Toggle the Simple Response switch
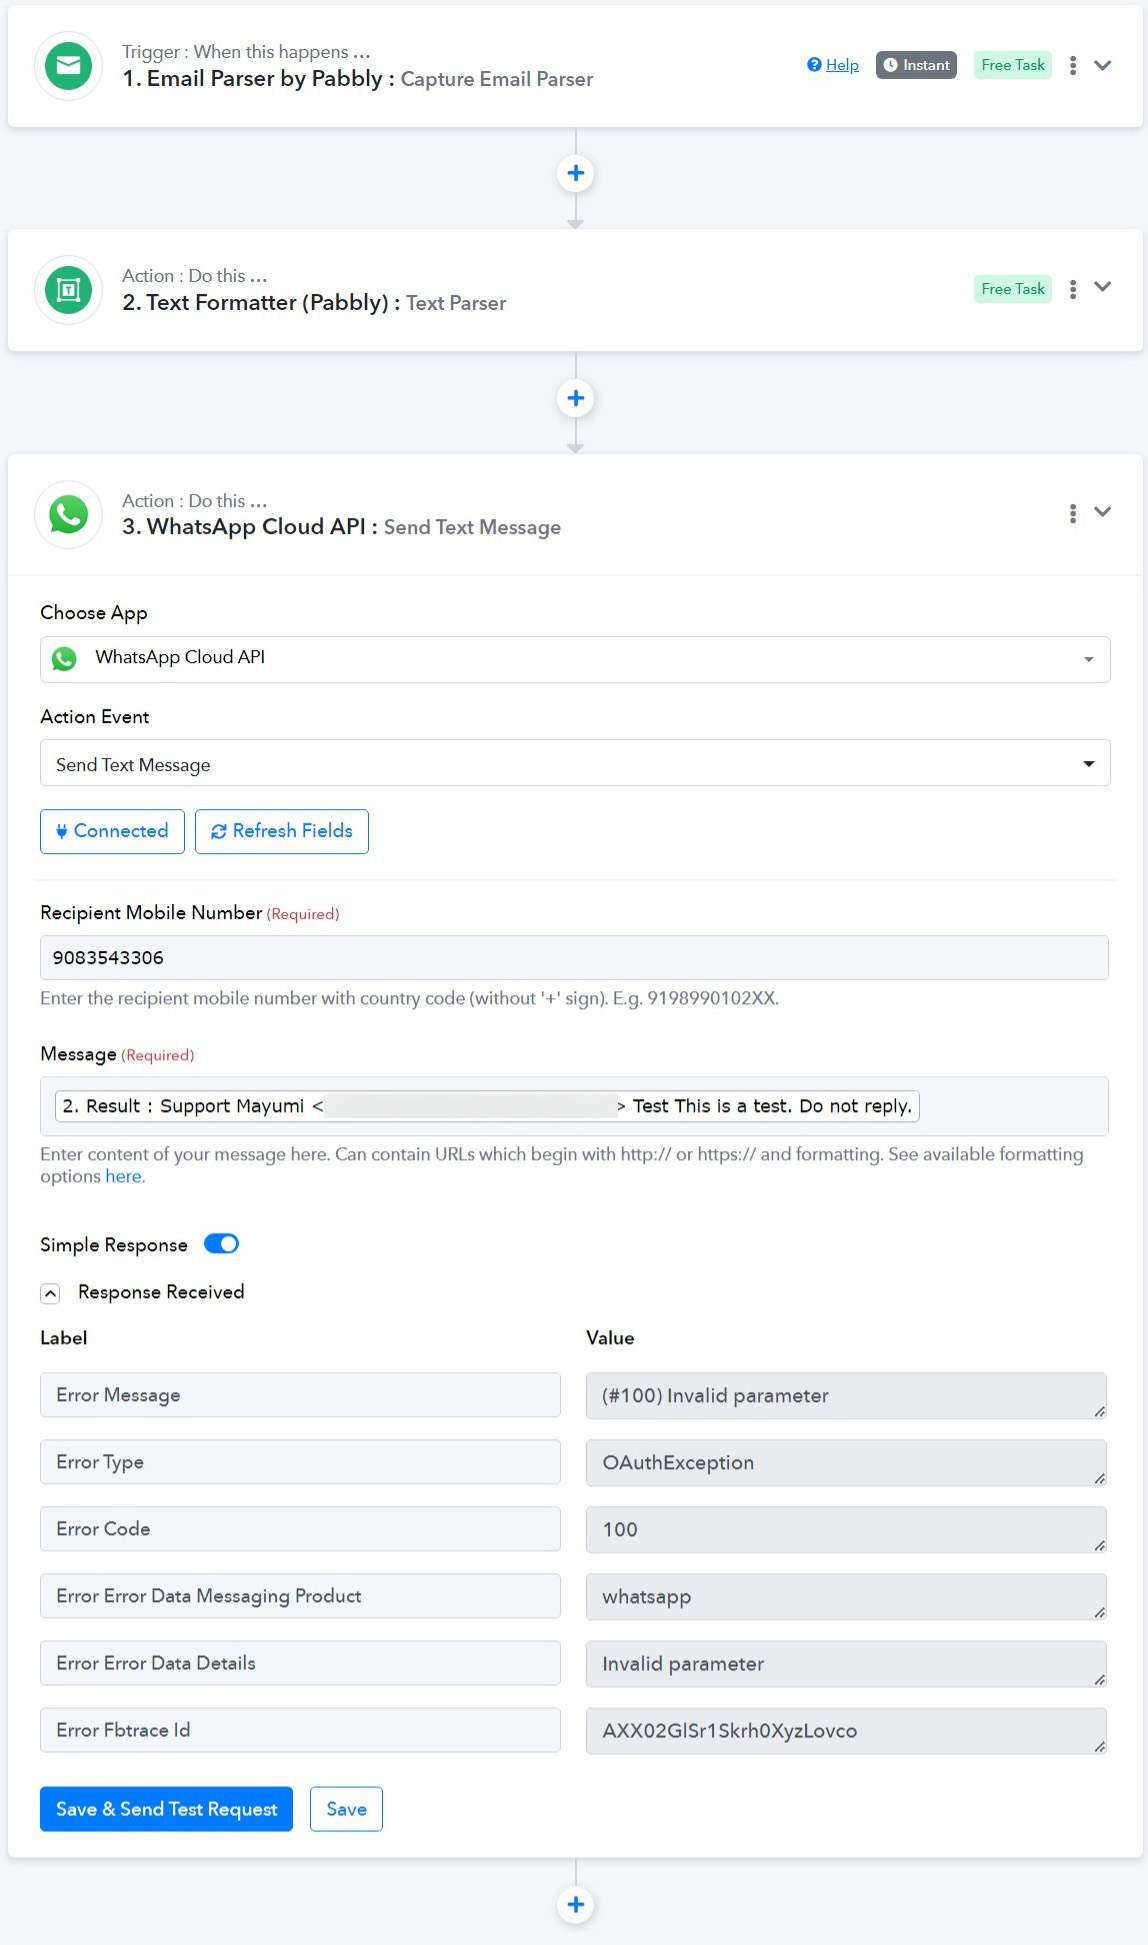1148x1945 pixels. [x=222, y=1244]
